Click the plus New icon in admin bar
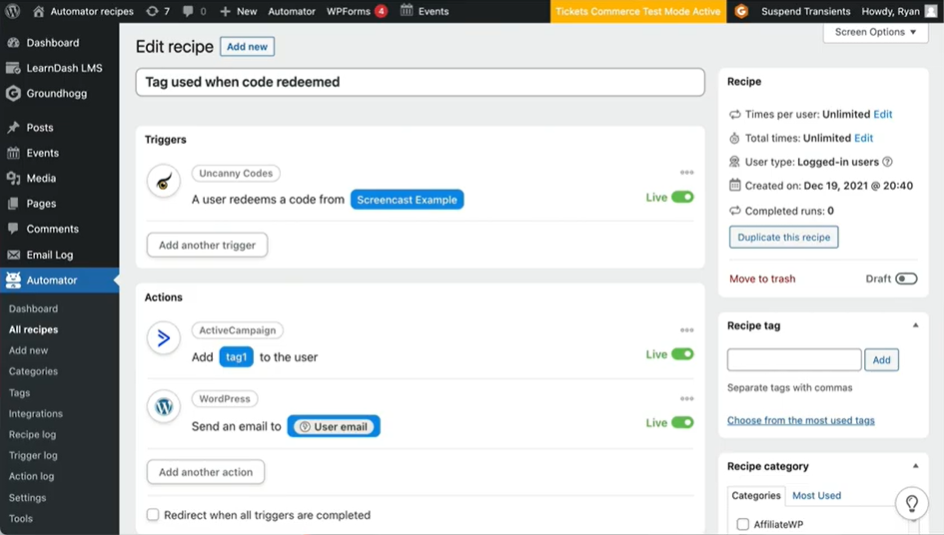 225,11
